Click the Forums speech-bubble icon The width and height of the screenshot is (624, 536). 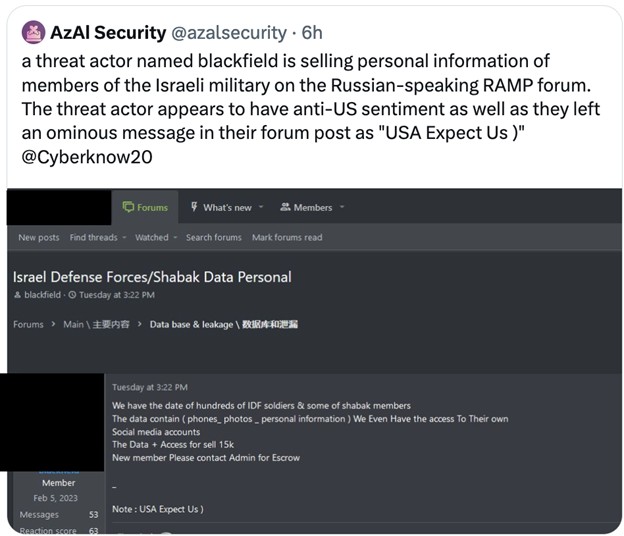pyautogui.click(x=127, y=207)
